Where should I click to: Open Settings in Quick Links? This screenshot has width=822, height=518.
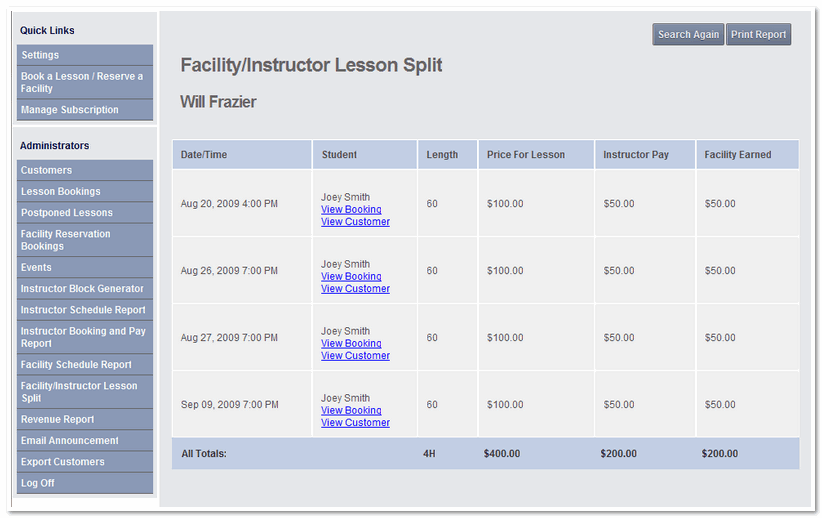85,55
